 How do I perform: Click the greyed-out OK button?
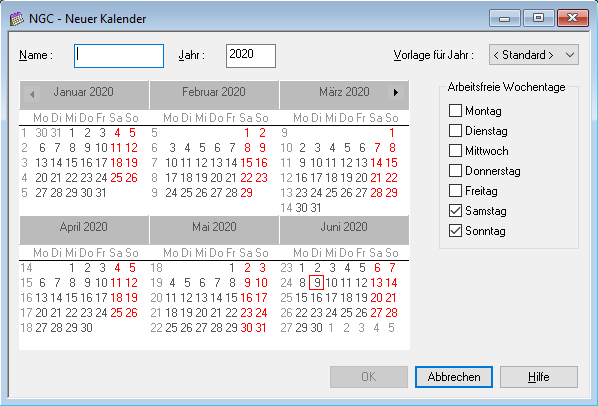[369, 377]
